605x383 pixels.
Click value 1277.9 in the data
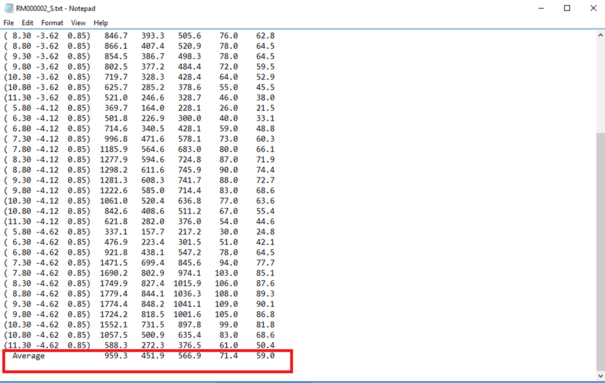coord(113,159)
